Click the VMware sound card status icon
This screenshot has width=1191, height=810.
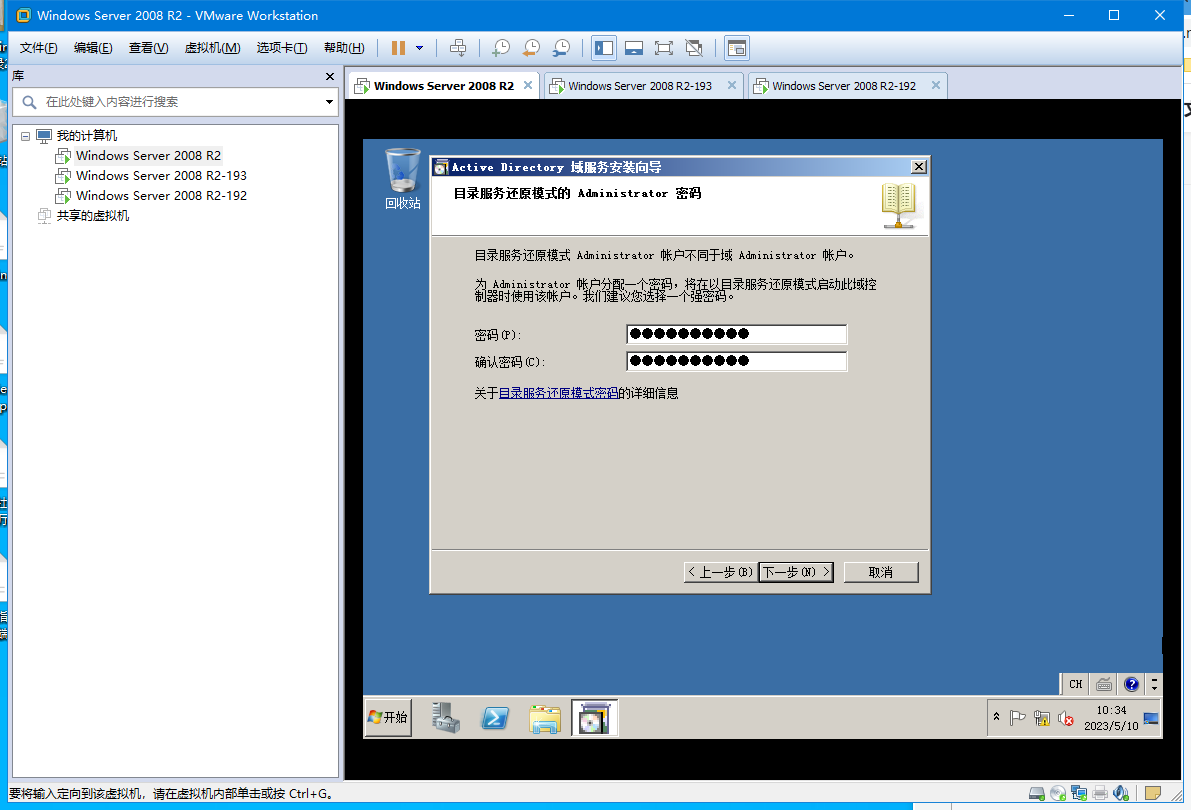point(1121,793)
